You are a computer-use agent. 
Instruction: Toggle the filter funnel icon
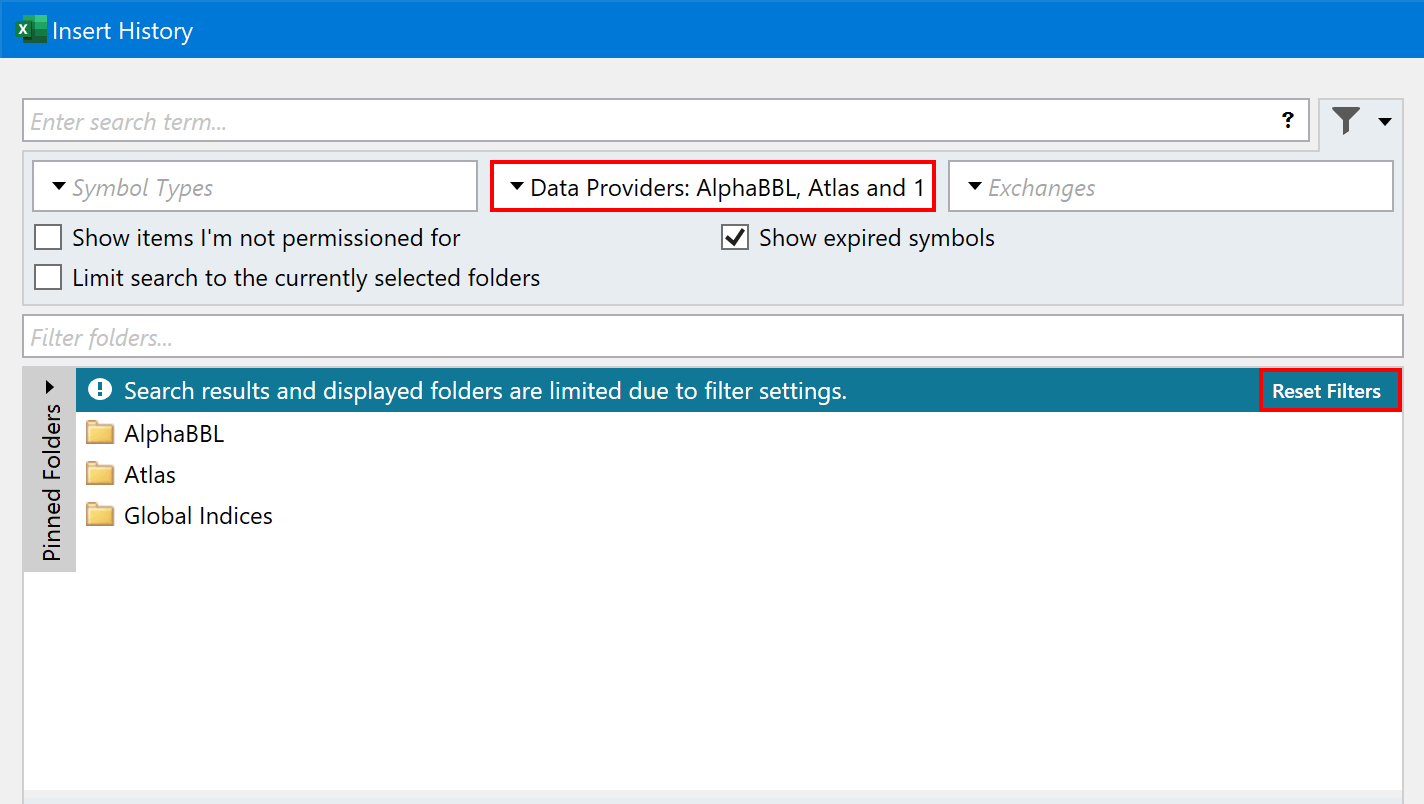coord(1346,122)
